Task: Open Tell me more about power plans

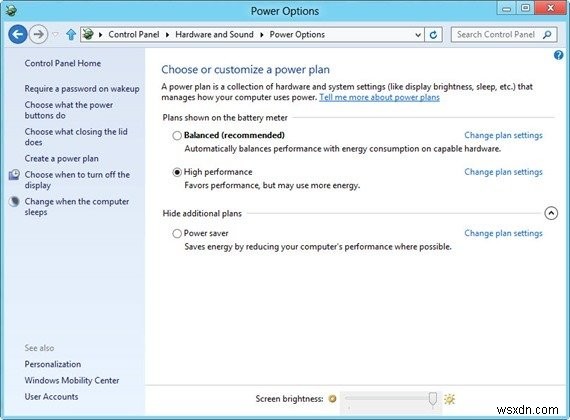Action: [x=379, y=97]
